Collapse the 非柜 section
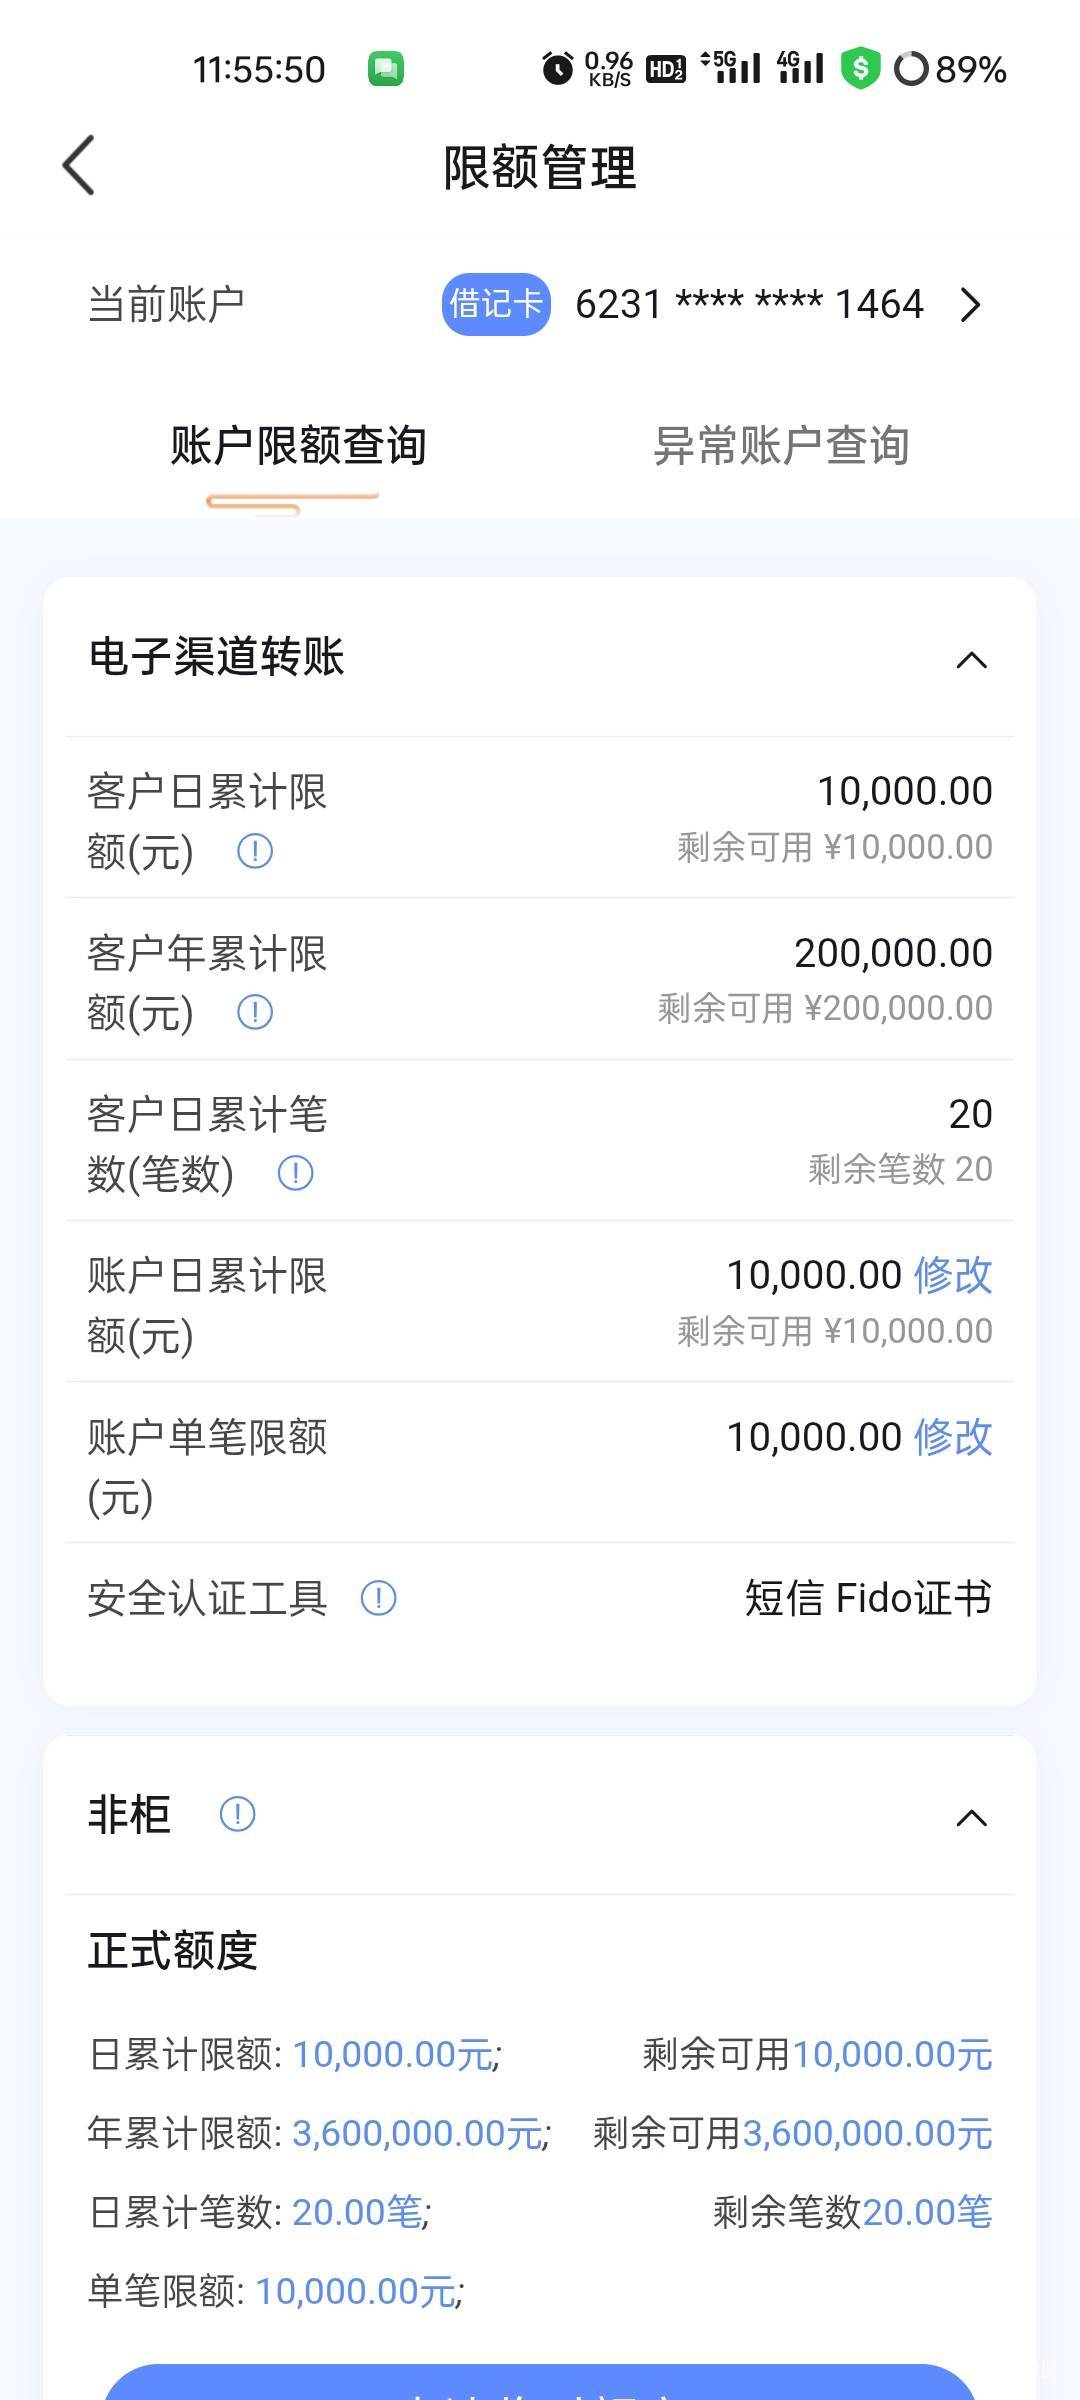The height and width of the screenshot is (2400, 1080). tap(971, 1817)
